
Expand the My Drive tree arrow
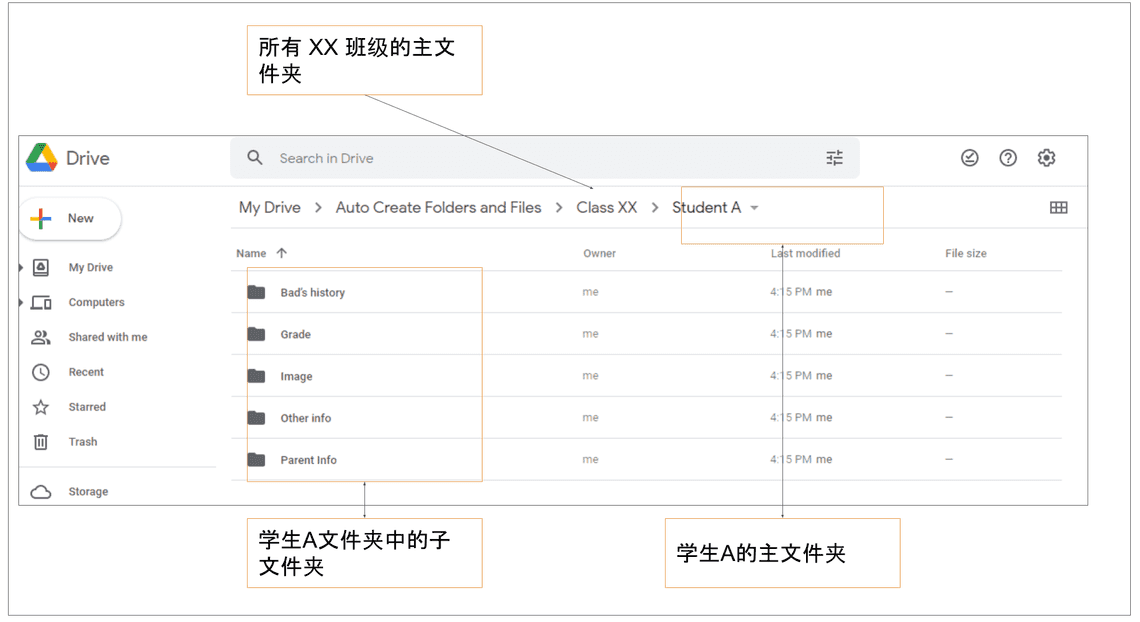click(21, 268)
